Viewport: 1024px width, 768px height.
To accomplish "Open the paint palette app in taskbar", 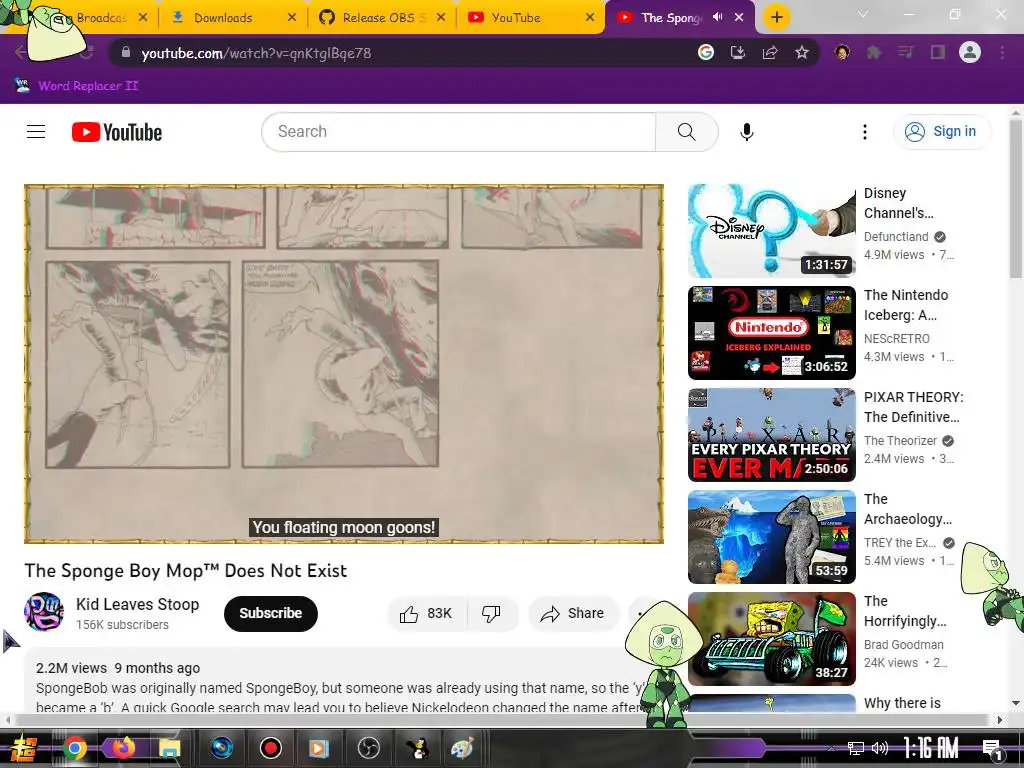I will pos(462,748).
